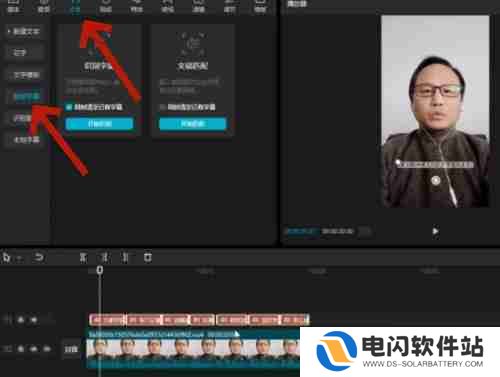The image size is (500, 377).
Task: Tick clear-existing-subtitles checkbox on 文稿匹配 card
Action: [163, 107]
